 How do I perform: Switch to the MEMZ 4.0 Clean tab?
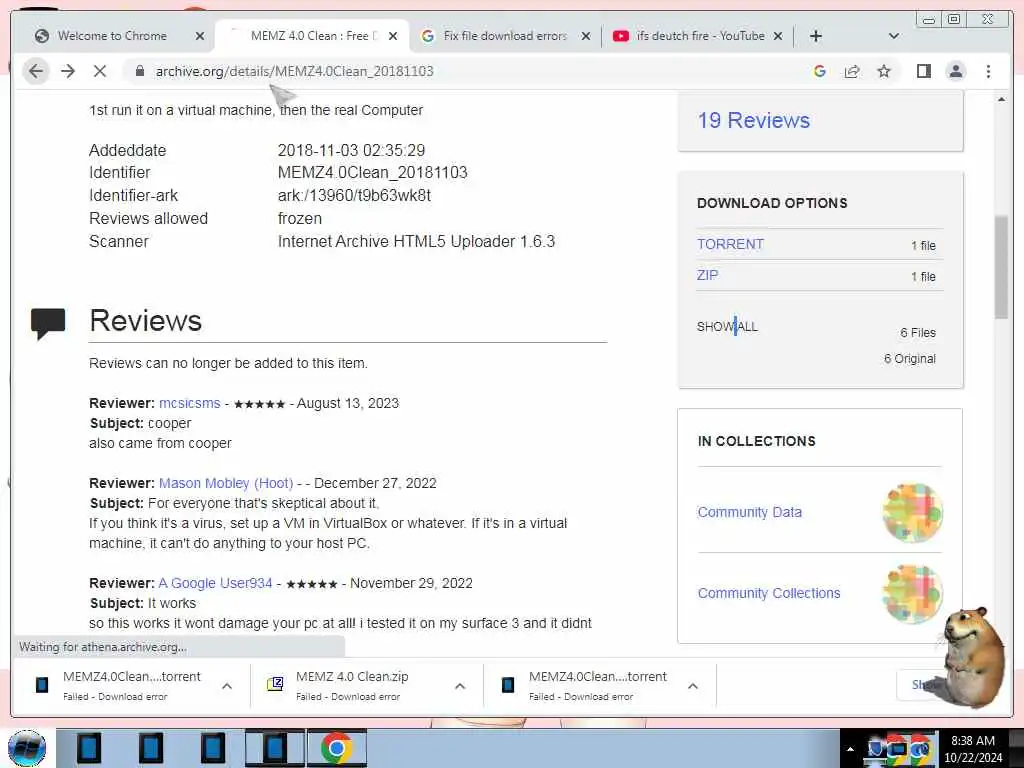(313, 36)
